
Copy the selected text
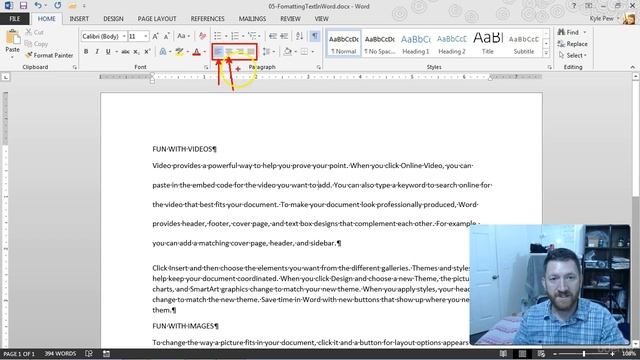point(36,44)
